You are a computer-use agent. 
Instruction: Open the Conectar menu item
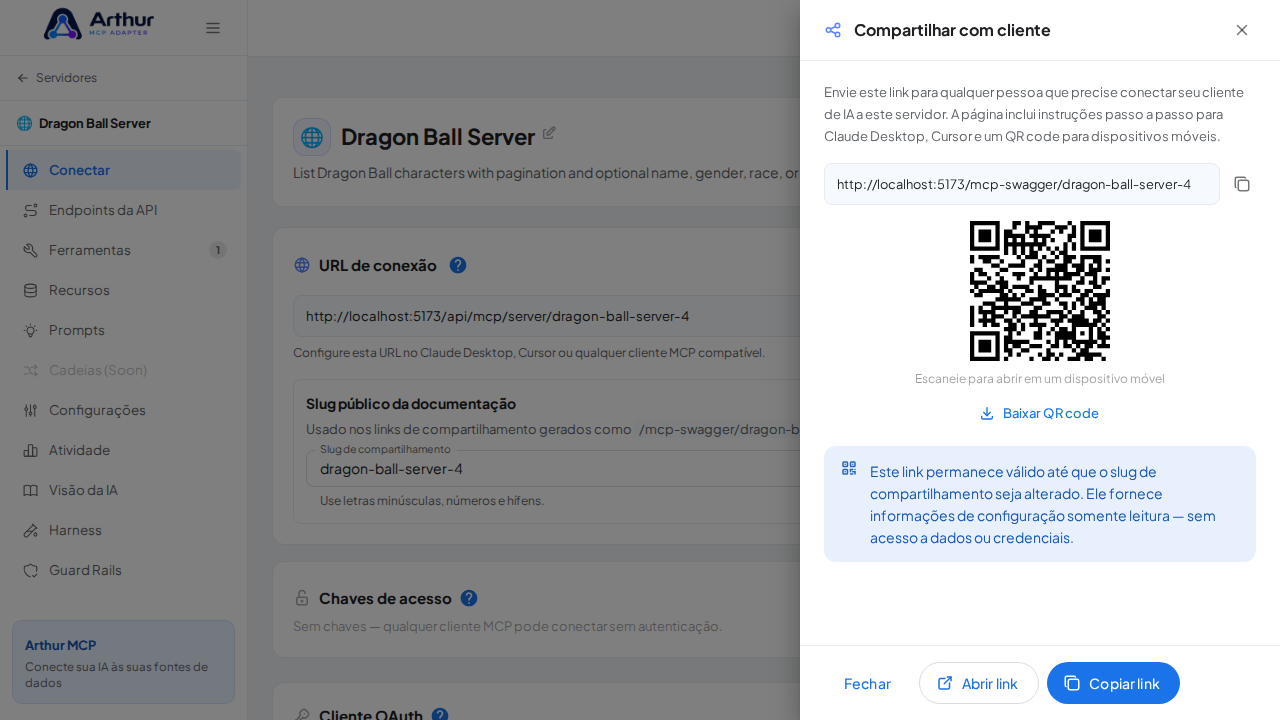click(x=124, y=170)
